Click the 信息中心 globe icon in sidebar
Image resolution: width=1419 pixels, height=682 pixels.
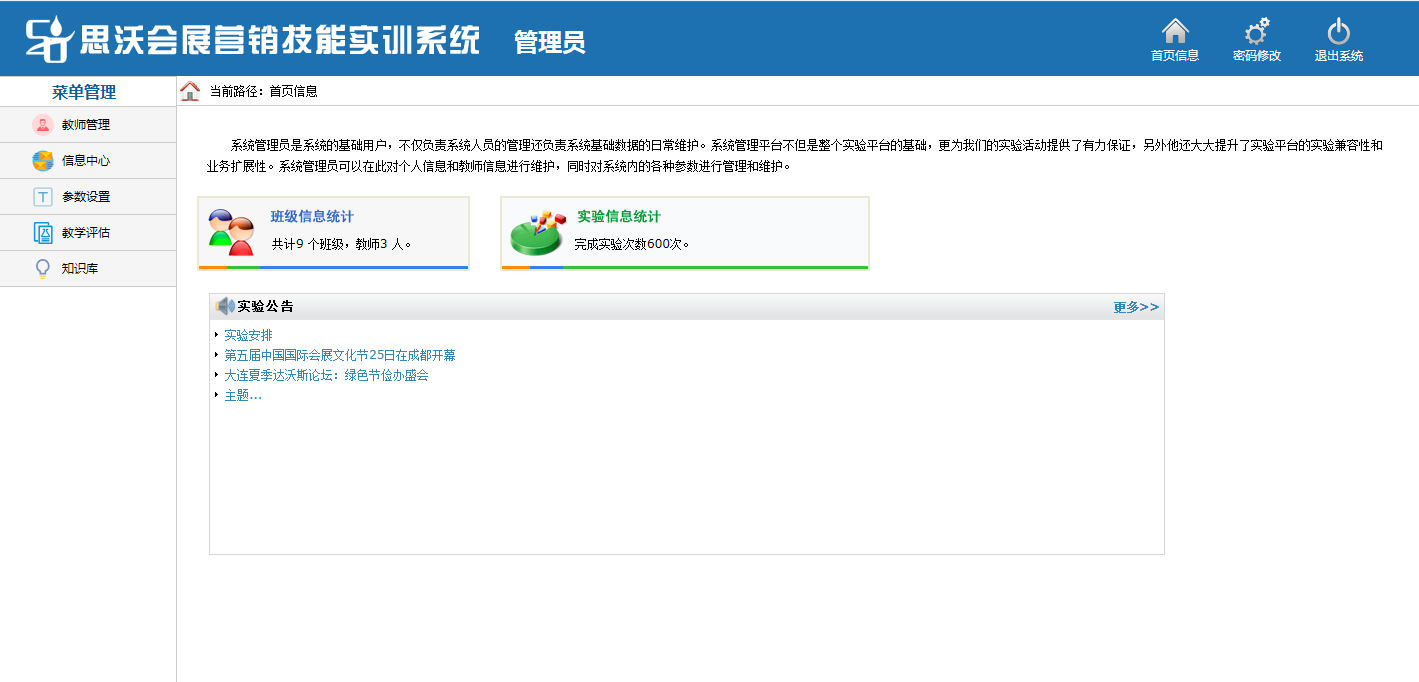[x=42, y=161]
